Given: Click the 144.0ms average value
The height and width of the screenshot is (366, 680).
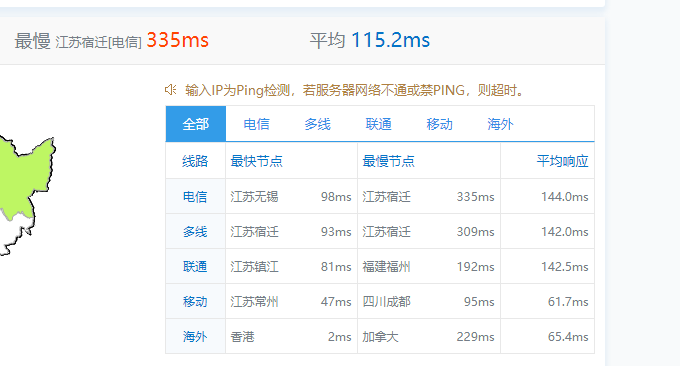Looking at the screenshot, I should (x=565, y=197).
